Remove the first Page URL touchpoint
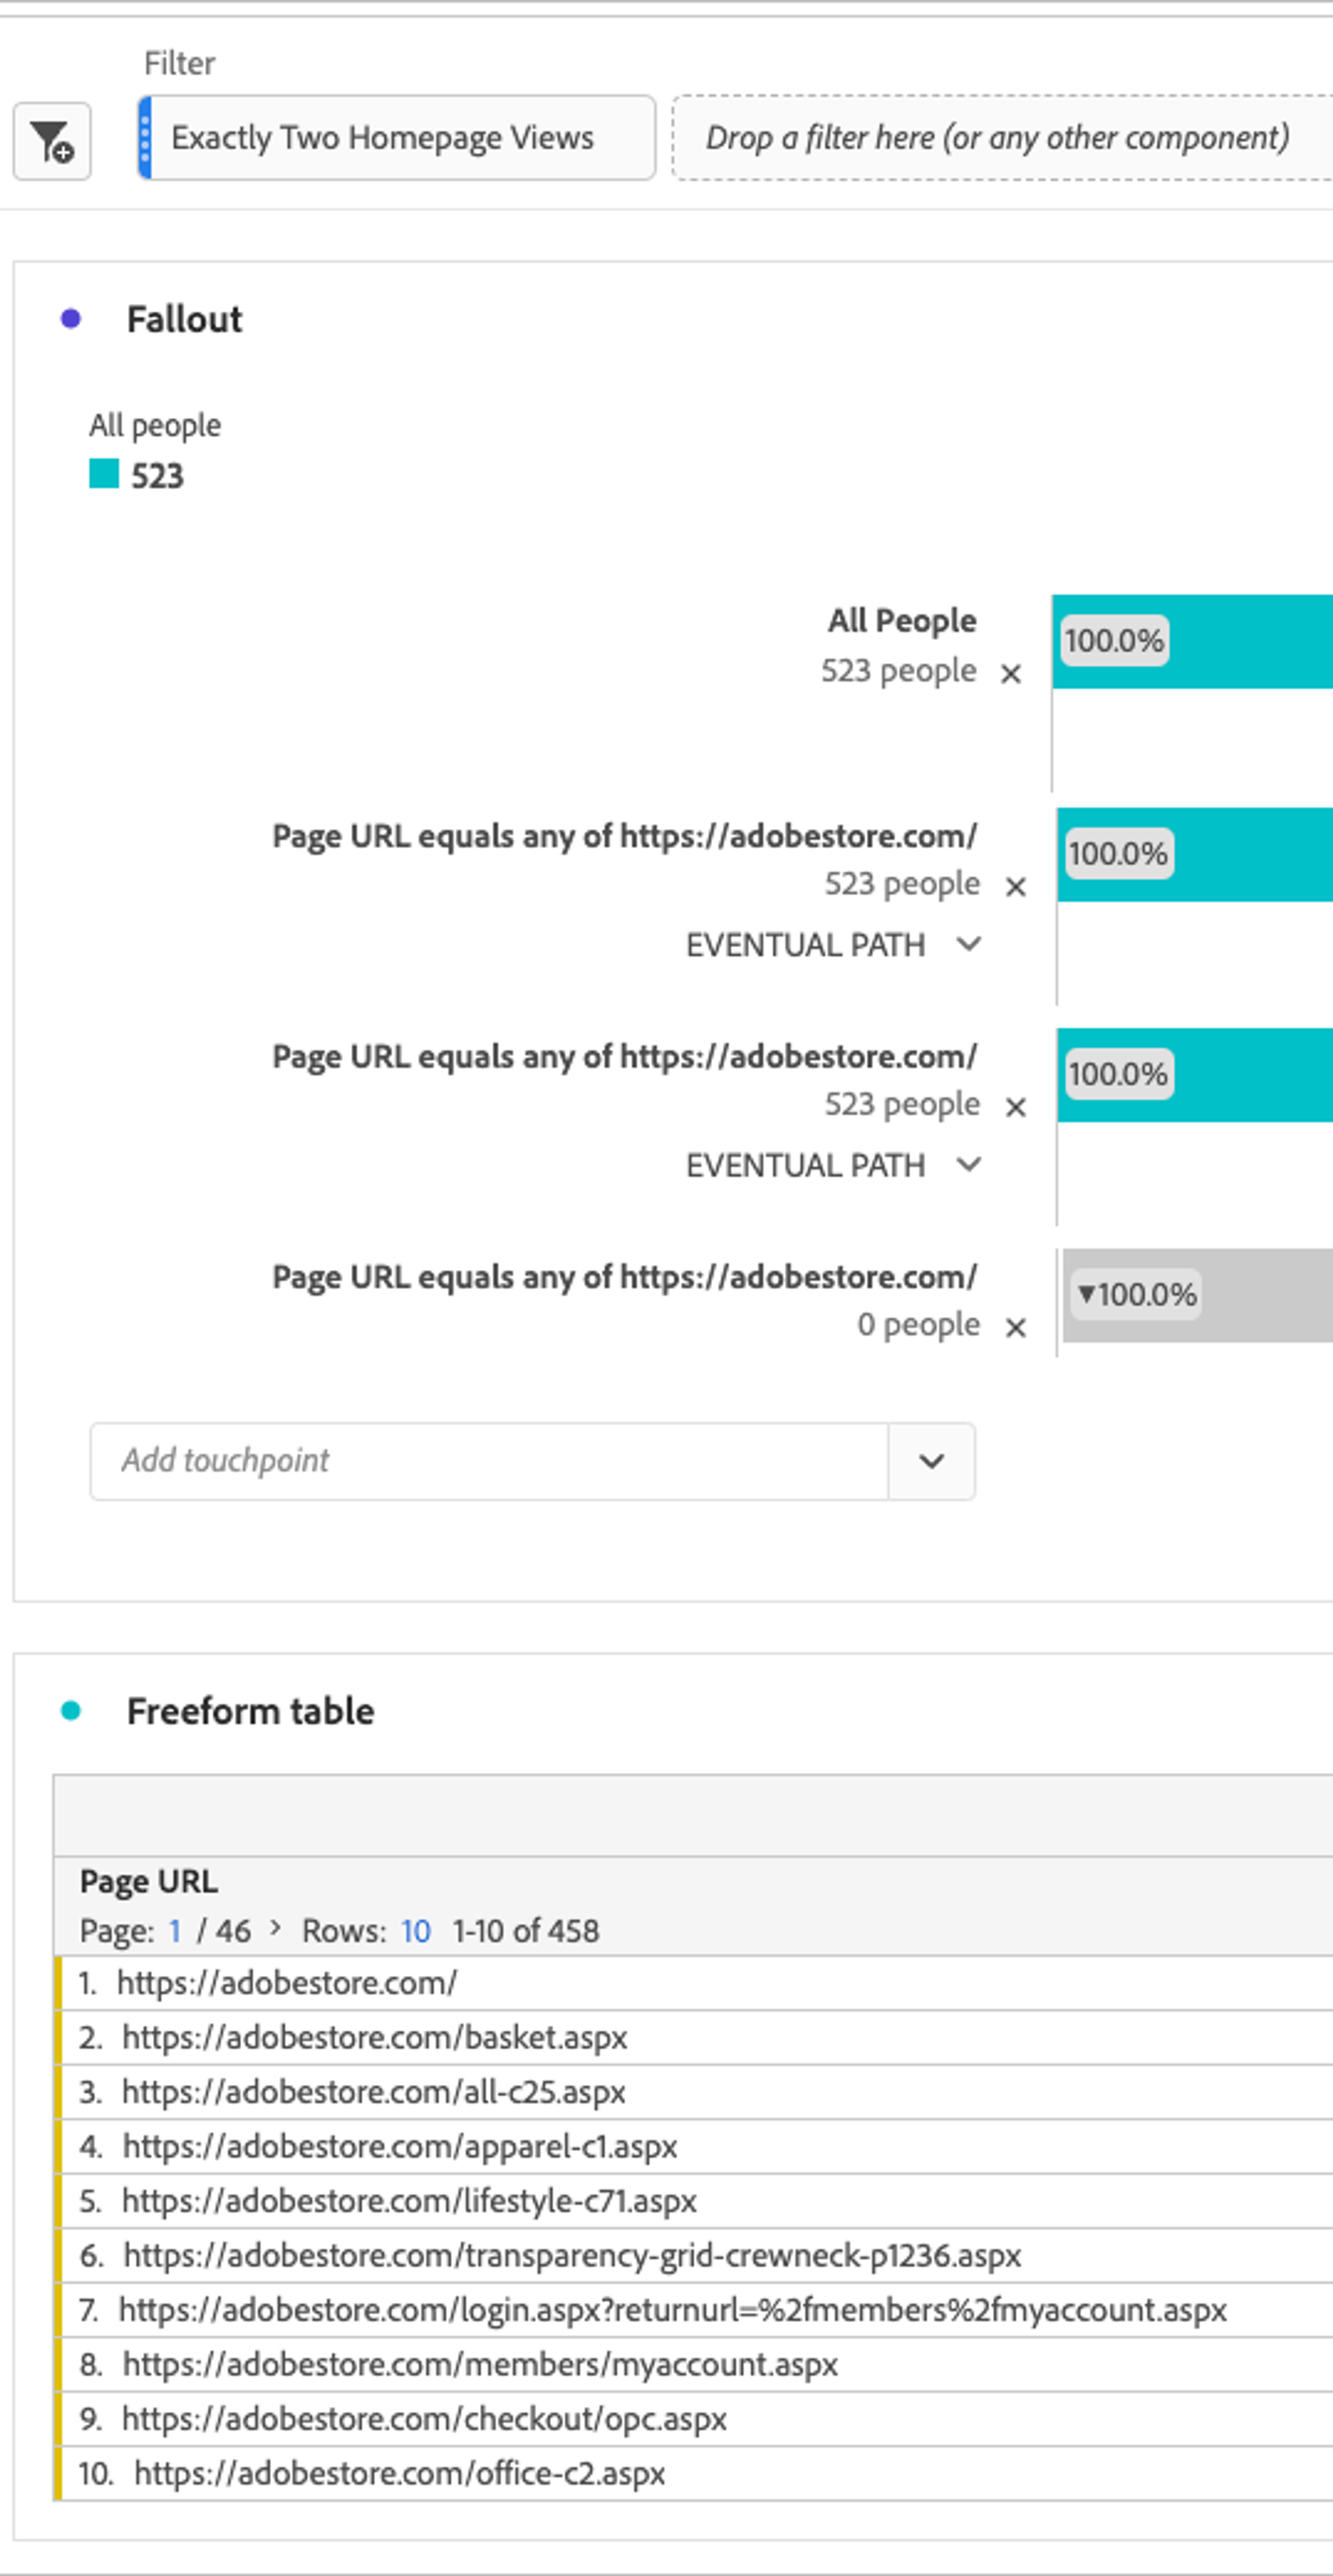The image size is (1333, 2576). (x=1016, y=887)
